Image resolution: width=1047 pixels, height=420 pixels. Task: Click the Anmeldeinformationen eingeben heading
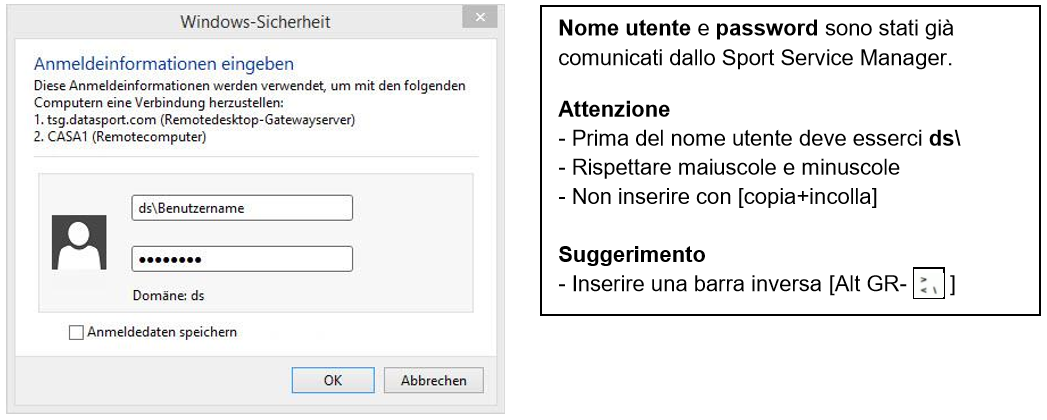pos(164,65)
